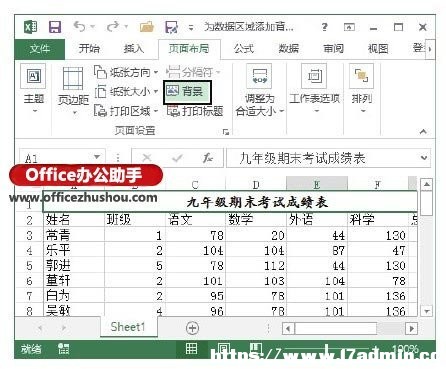Image resolution: width=446 pixels, height=369 pixels.
Task: Select the cell containing 常青
Action: click(74, 235)
